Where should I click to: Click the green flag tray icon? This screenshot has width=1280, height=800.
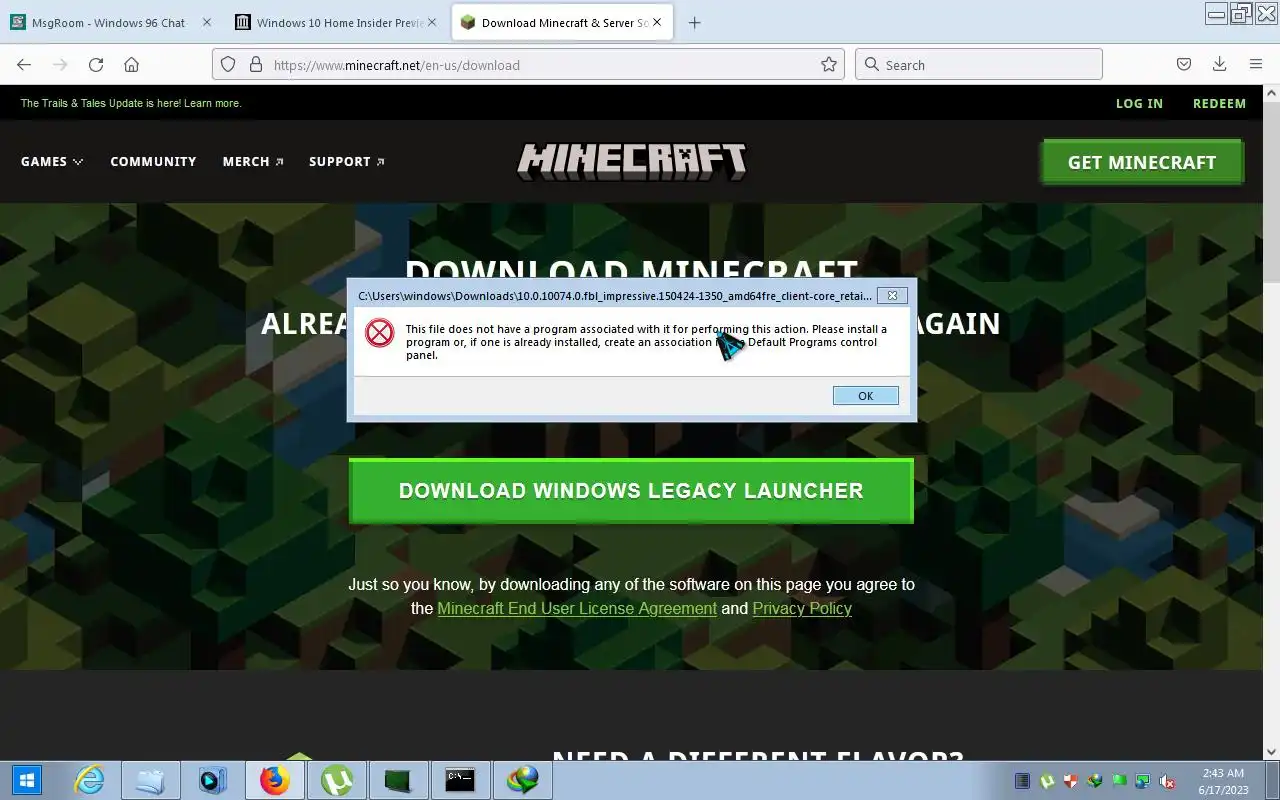(1119, 781)
